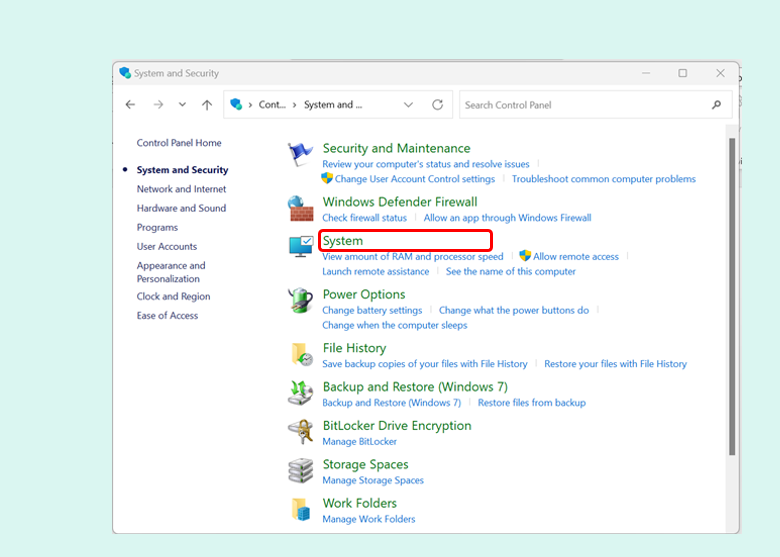Go forward with the right arrow button
Screen dimensions: 780x557
point(158,104)
